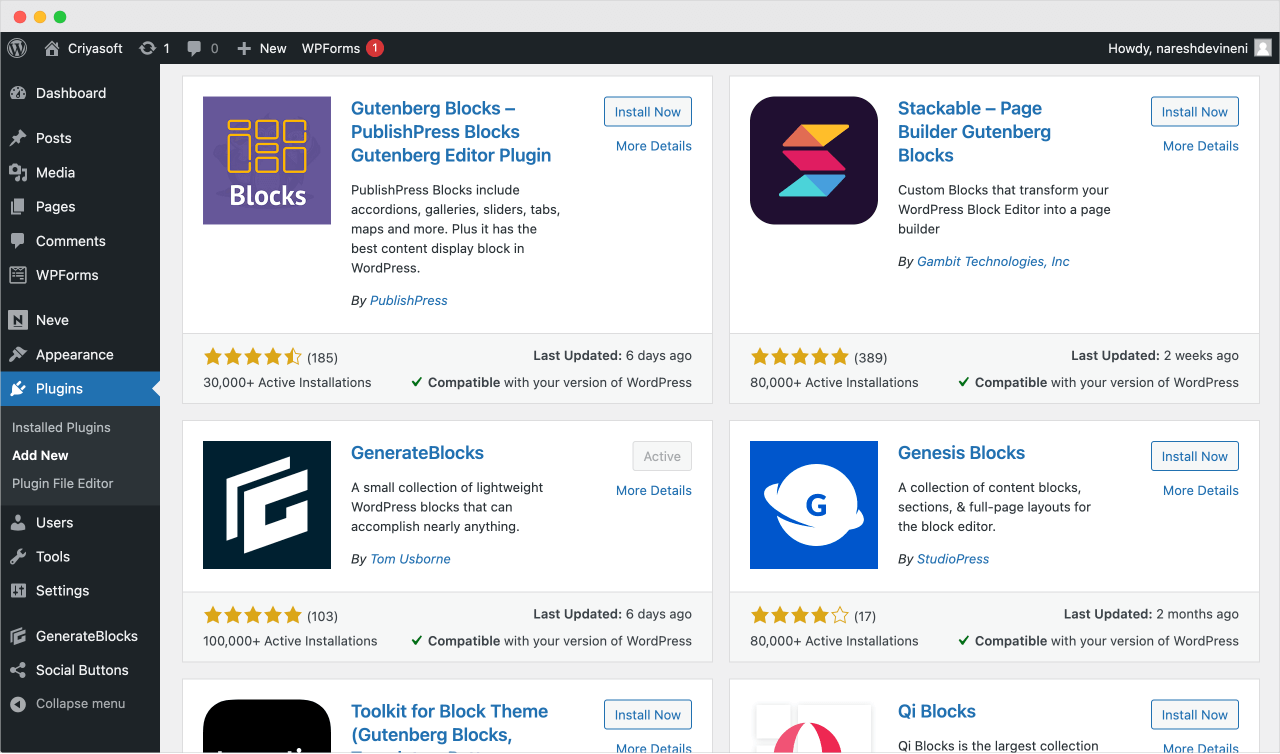Open WPForms in the admin bar
The image size is (1280, 754).
tap(342, 48)
